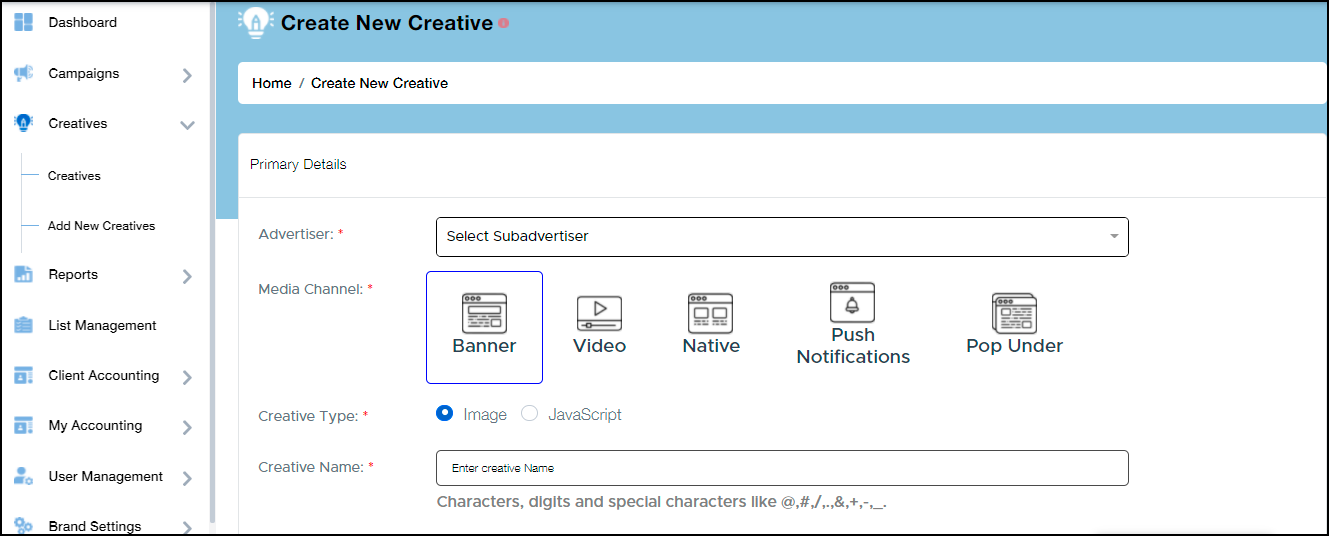Click the Reports chart icon in sidebar
Screen dimensions: 1329x536
click(x=24, y=275)
